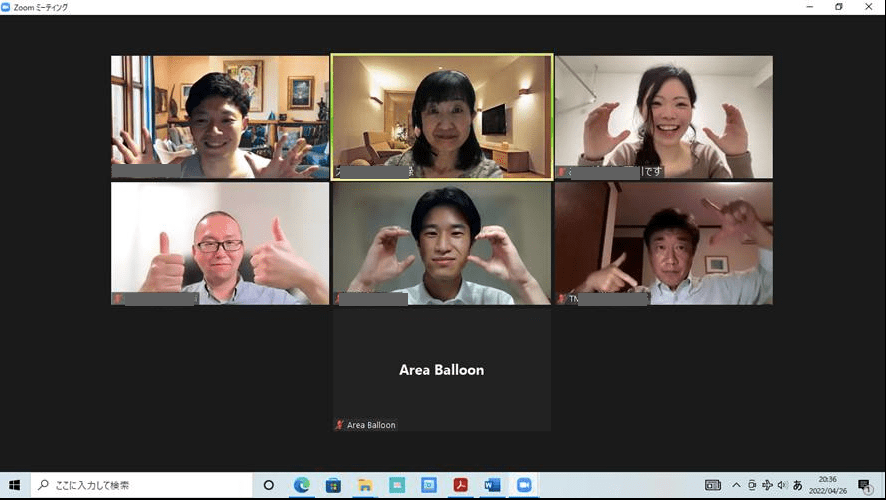Expand the hidden system tray icons chevron
This screenshot has width=886, height=500.
pyautogui.click(x=737, y=485)
